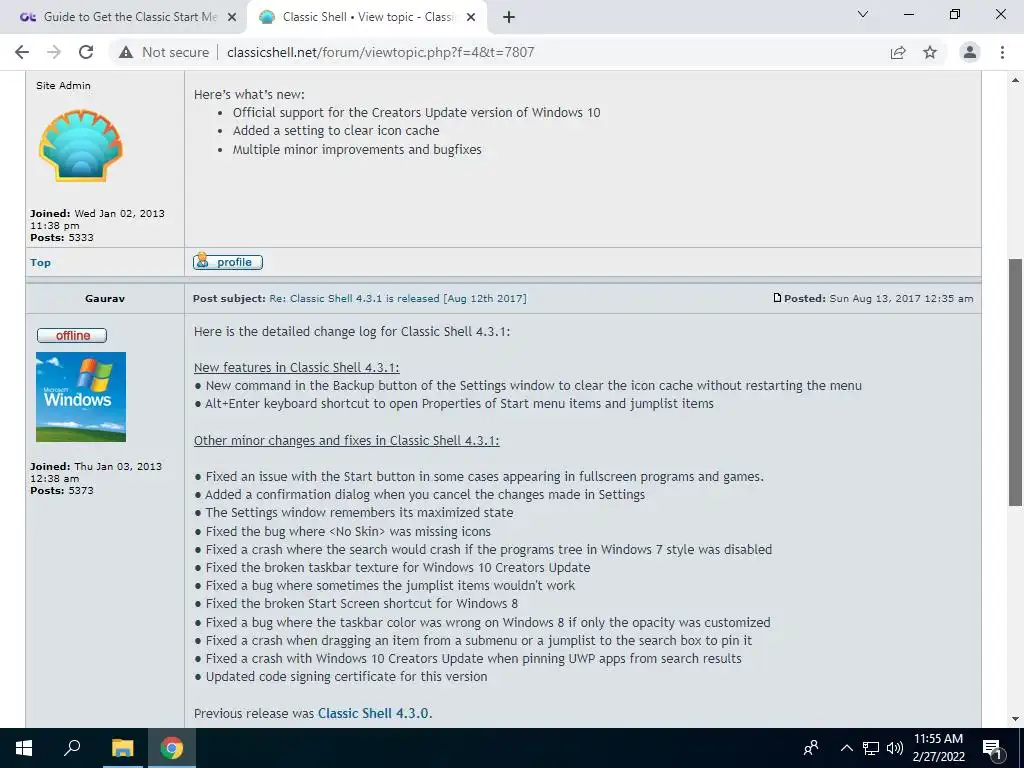Close the Guide to Get Classic Start tab

coord(232,18)
